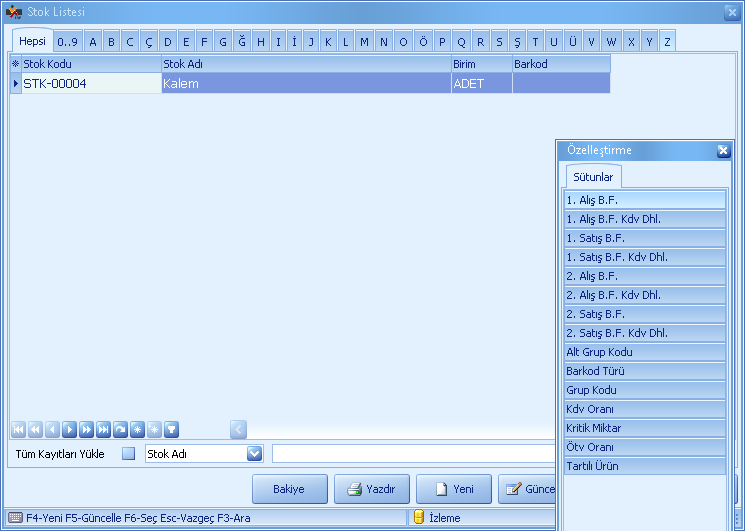
Task: Go to first record navigator button
Action: 18,429
